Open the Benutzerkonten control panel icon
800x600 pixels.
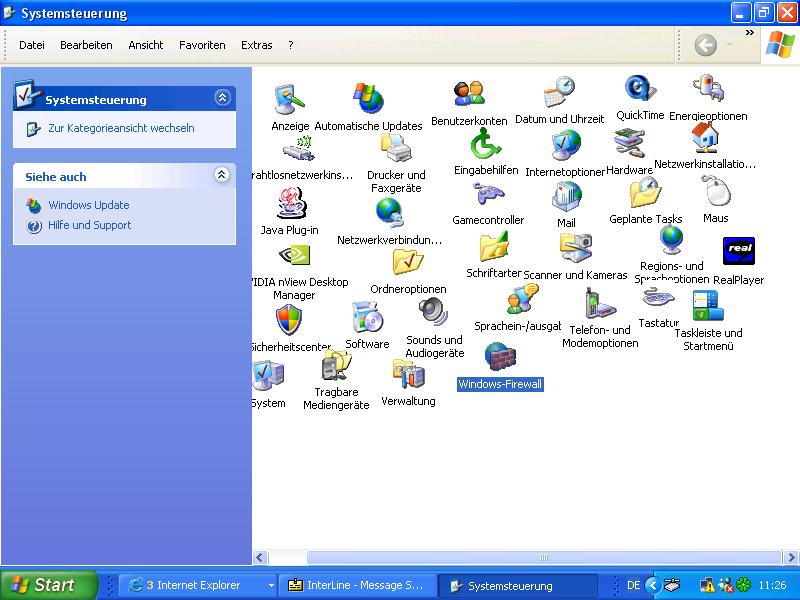coord(469,96)
